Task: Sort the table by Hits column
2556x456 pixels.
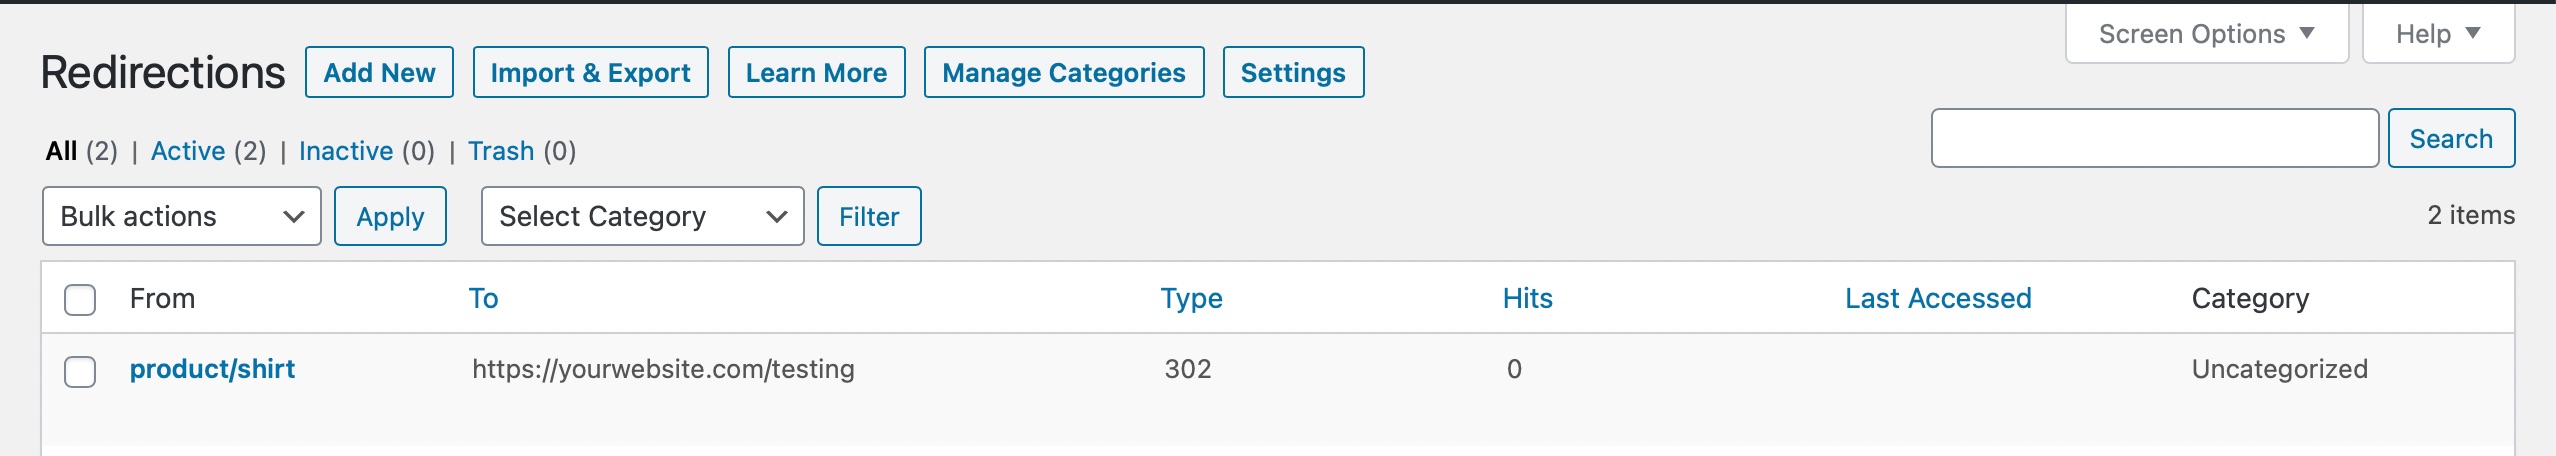Action: (x=1527, y=298)
